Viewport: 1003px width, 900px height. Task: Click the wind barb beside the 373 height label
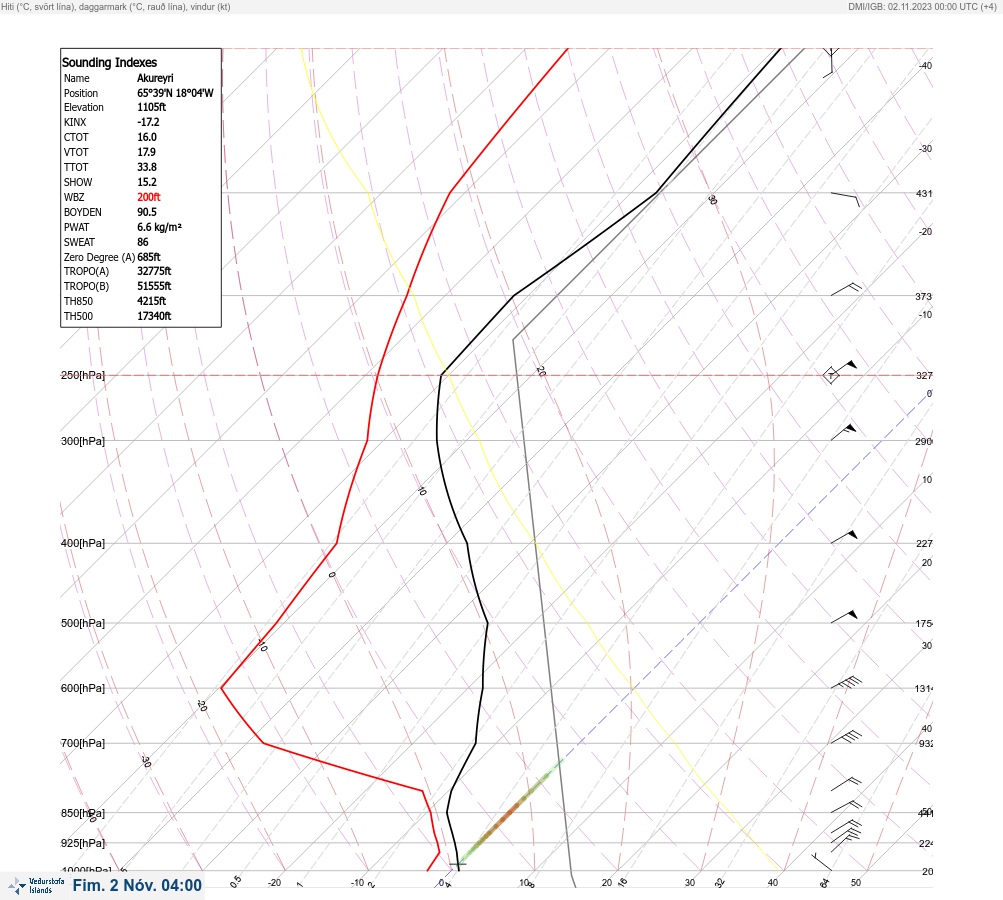pyautogui.click(x=846, y=290)
